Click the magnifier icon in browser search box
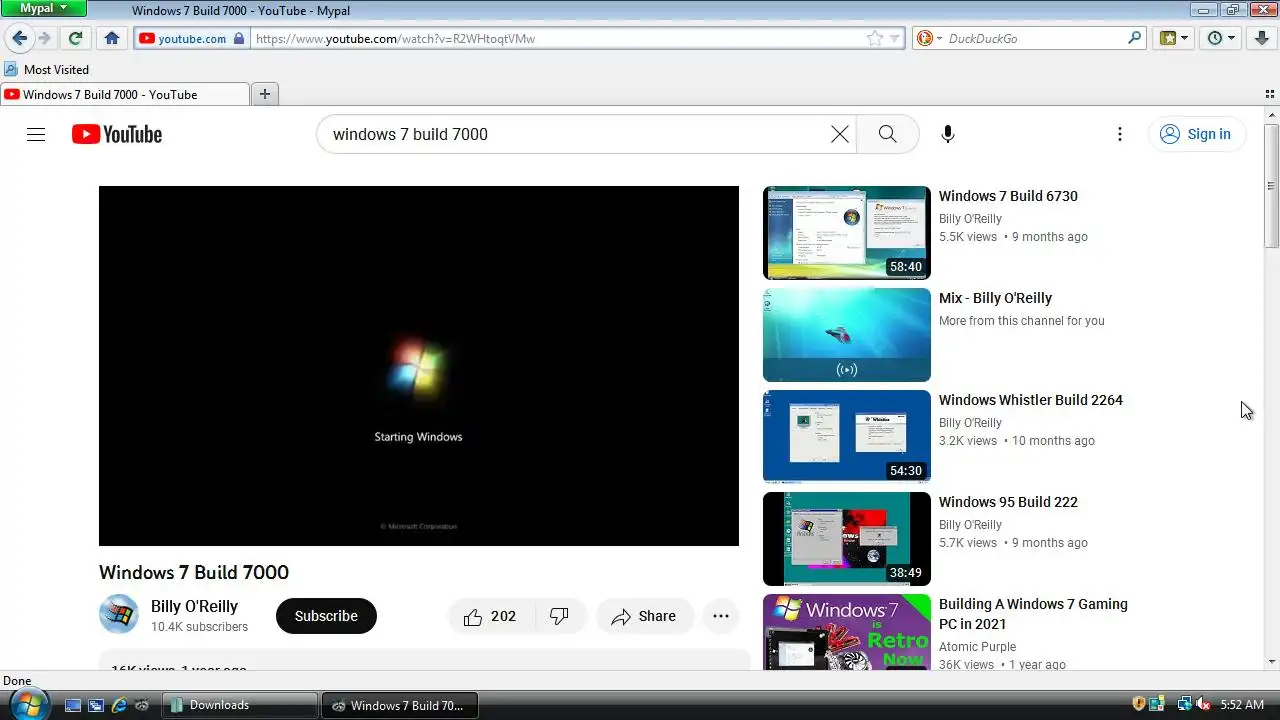Screen dimensions: 1280x720 coord(1135,38)
